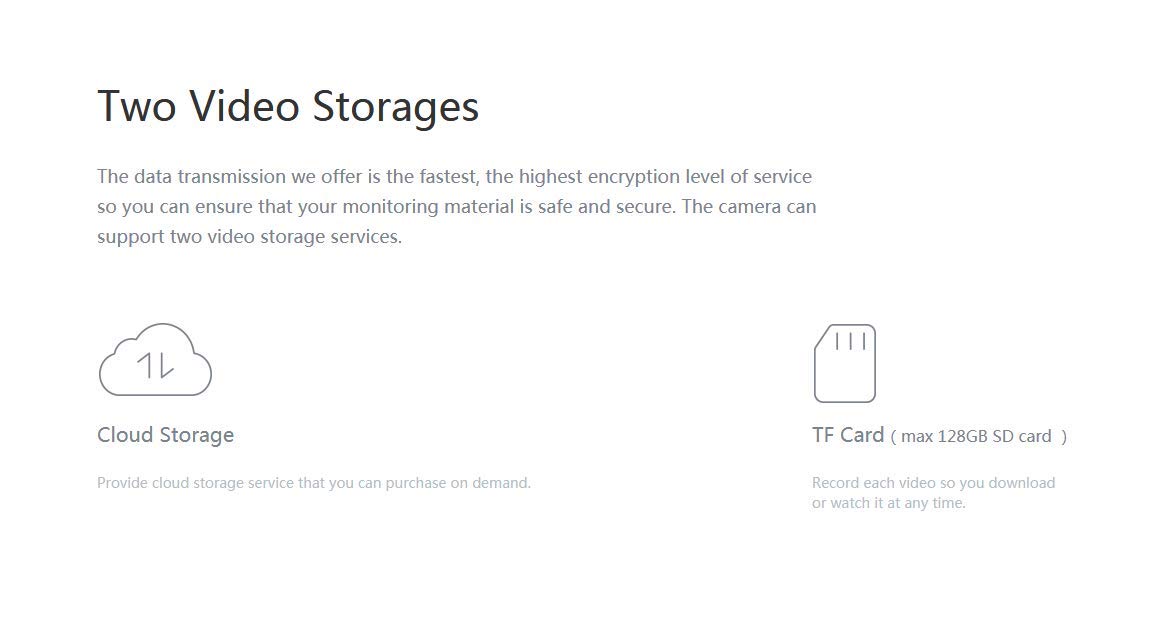Click the "support two video storage services." line
The height and width of the screenshot is (623, 1171).
249,237
